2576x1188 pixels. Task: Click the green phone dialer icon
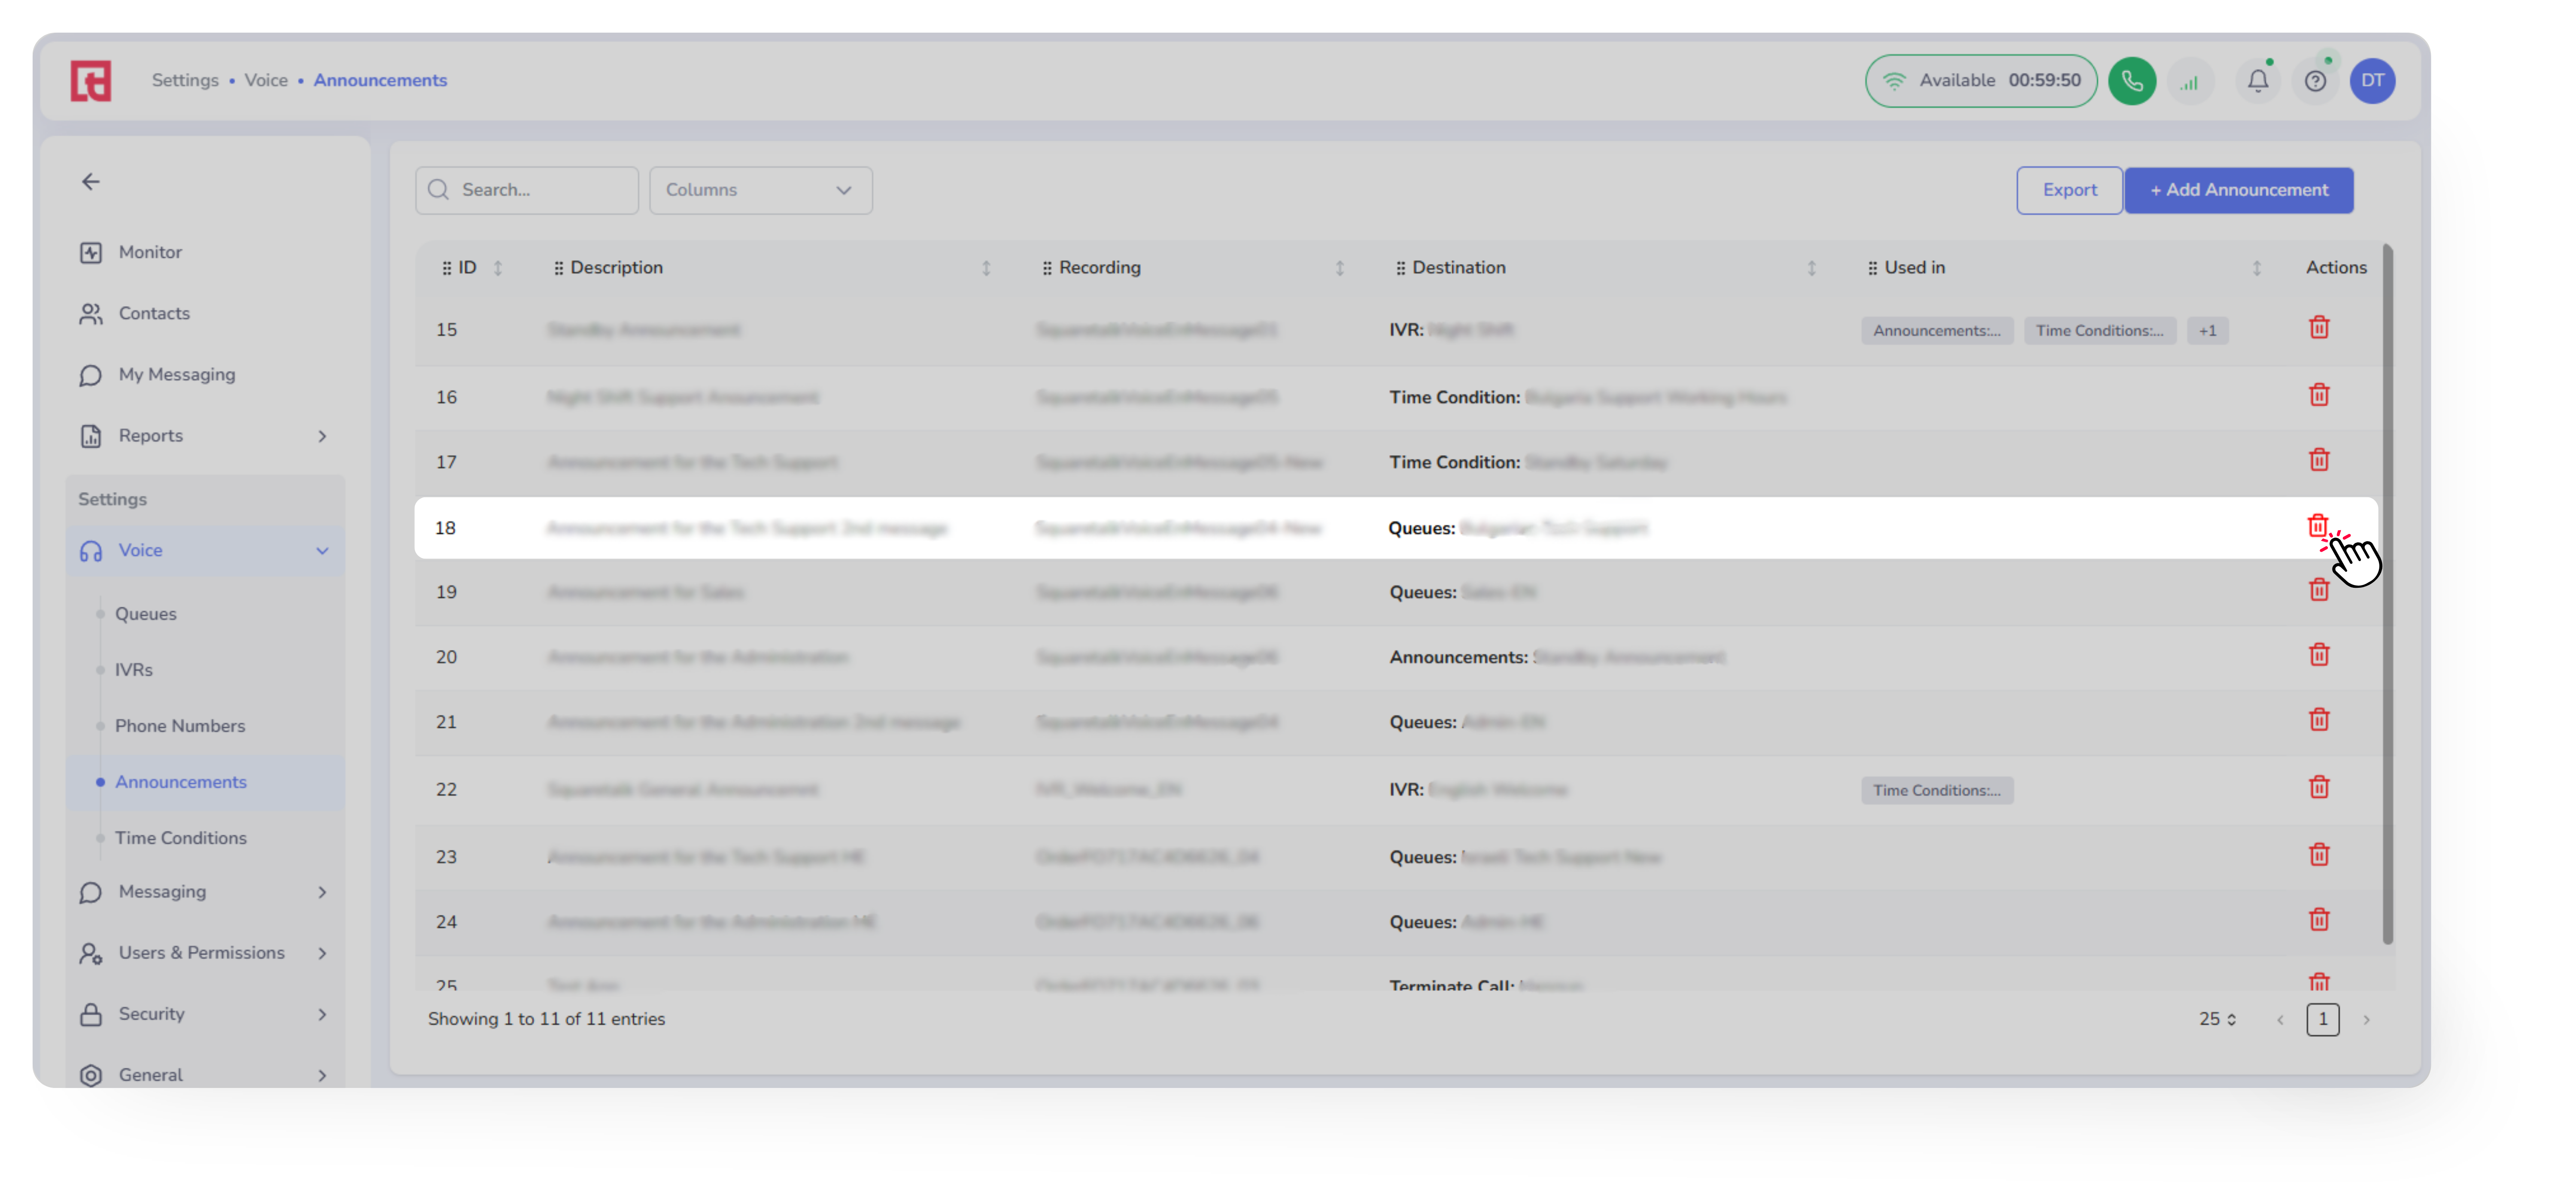click(2131, 81)
